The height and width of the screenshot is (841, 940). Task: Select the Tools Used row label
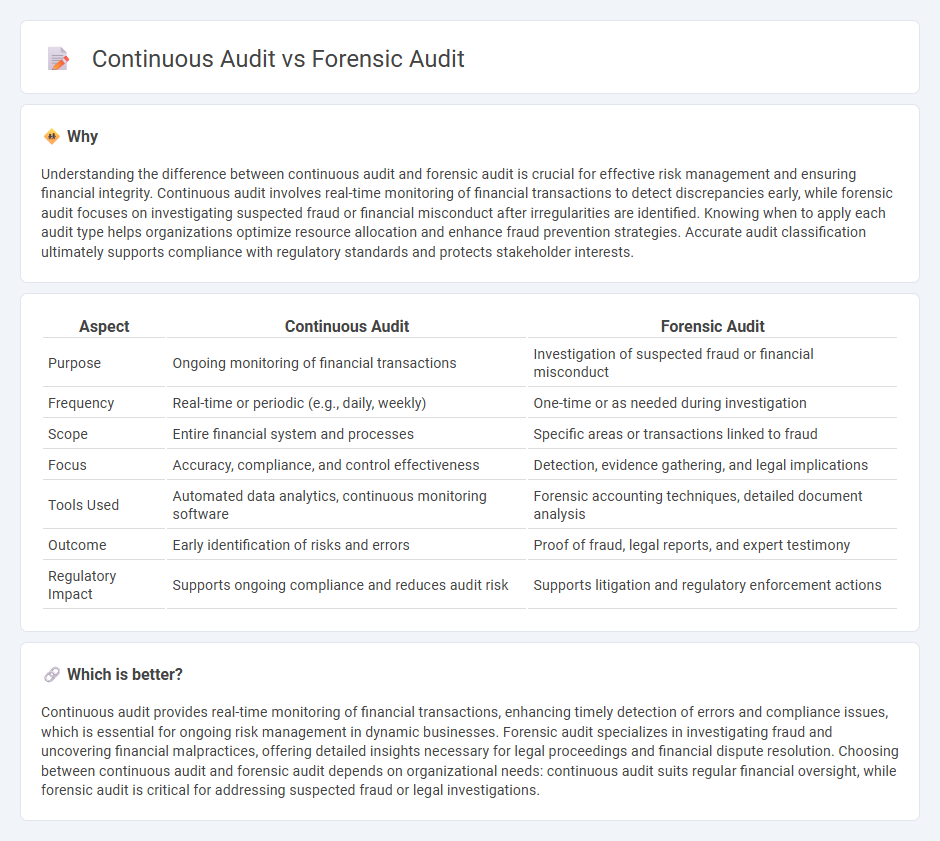tap(83, 505)
